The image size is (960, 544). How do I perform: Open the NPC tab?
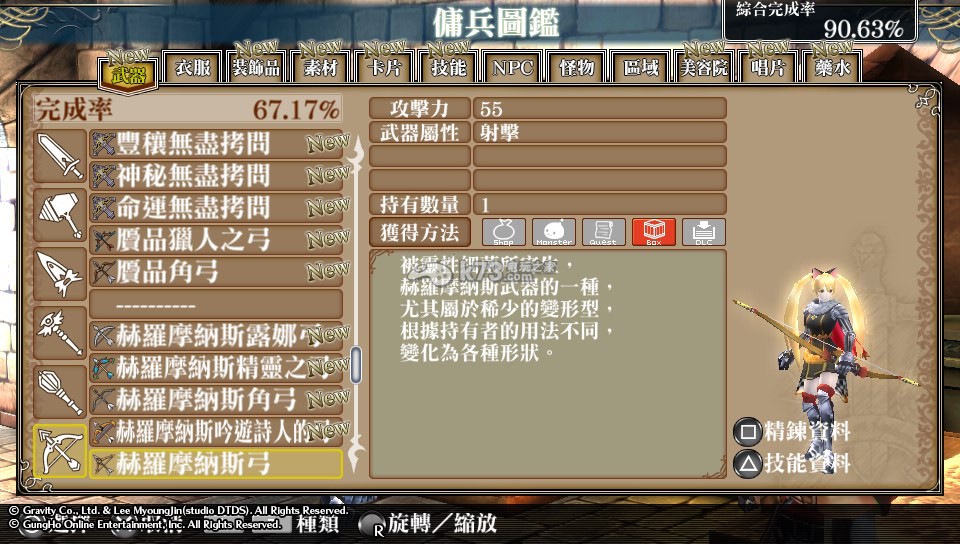[512, 67]
